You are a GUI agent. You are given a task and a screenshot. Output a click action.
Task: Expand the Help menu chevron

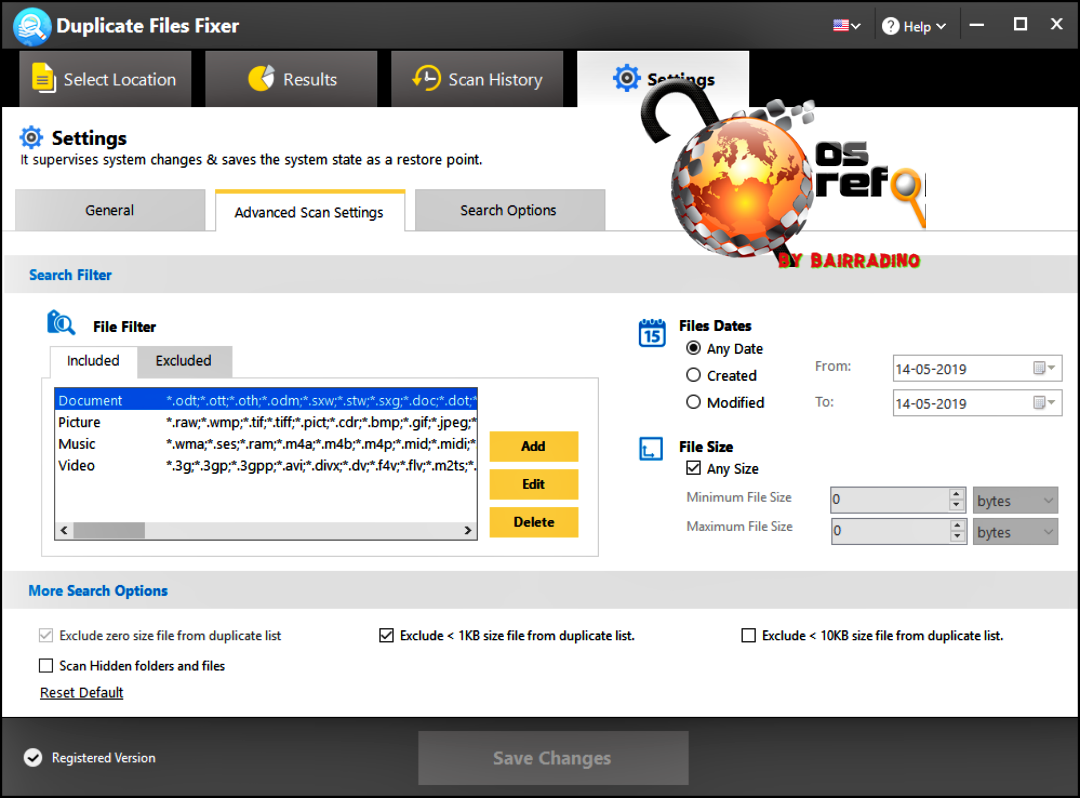click(941, 26)
